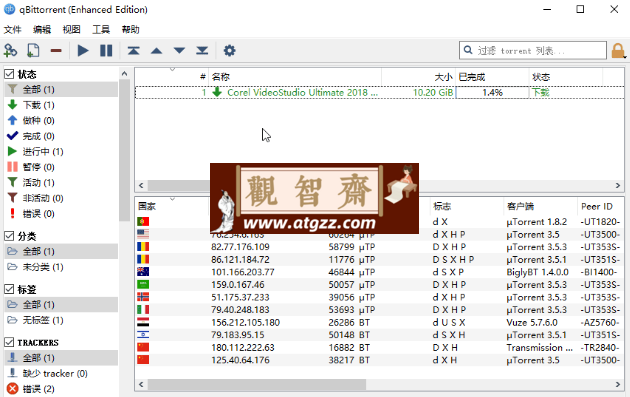Click the add torrent file icon

(33, 51)
